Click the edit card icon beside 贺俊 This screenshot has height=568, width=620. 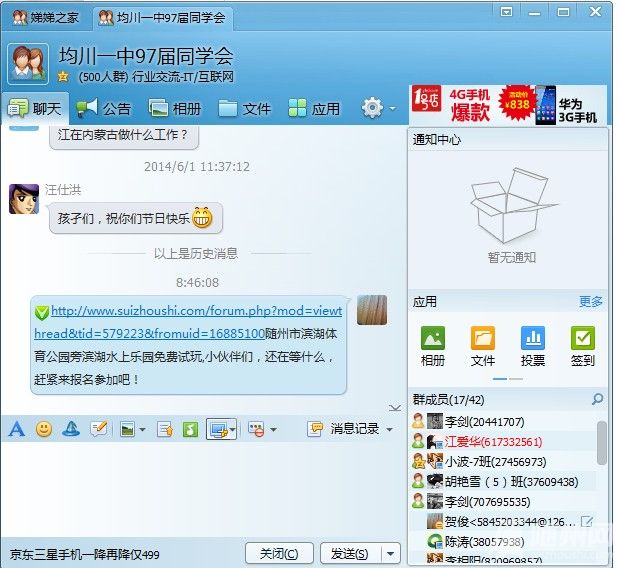[x=587, y=522]
